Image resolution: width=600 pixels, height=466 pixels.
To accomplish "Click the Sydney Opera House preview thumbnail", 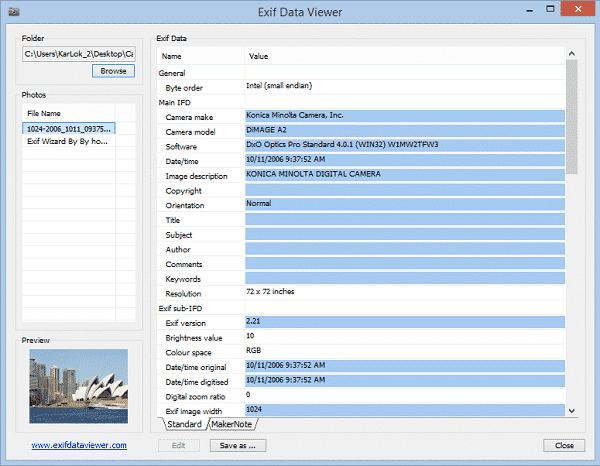I will coord(79,384).
